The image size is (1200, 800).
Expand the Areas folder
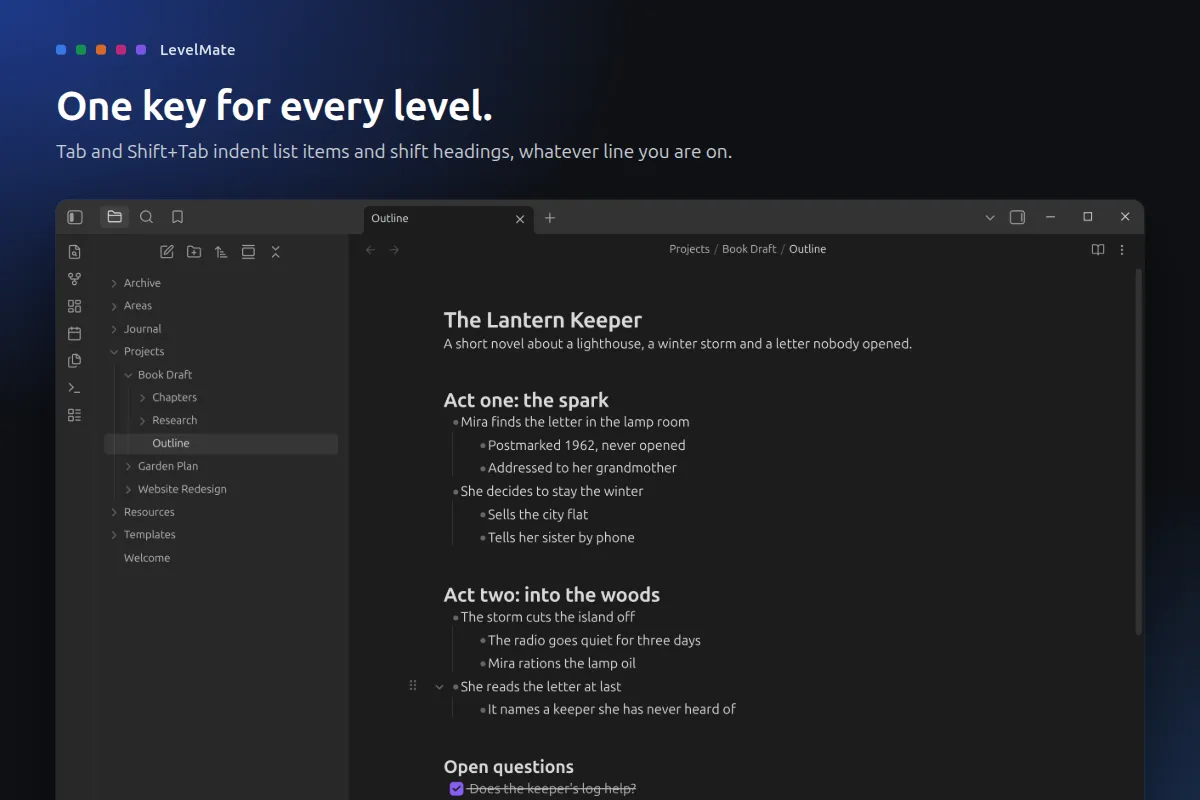(x=114, y=306)
